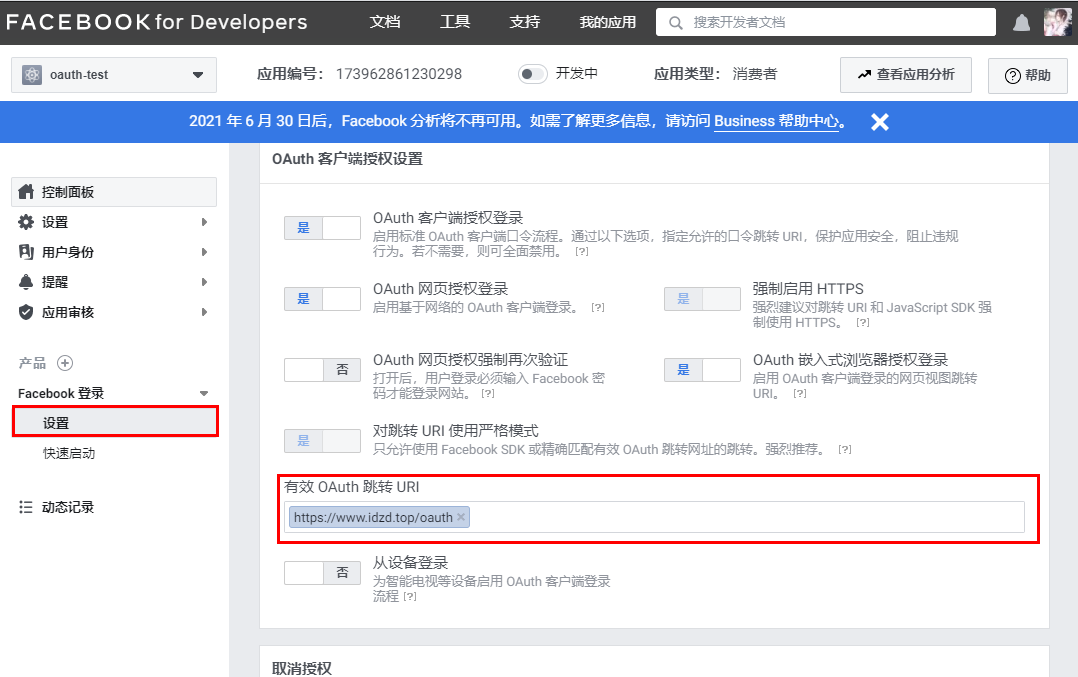Select 设置 under Facebook 登录

(116, 423)
